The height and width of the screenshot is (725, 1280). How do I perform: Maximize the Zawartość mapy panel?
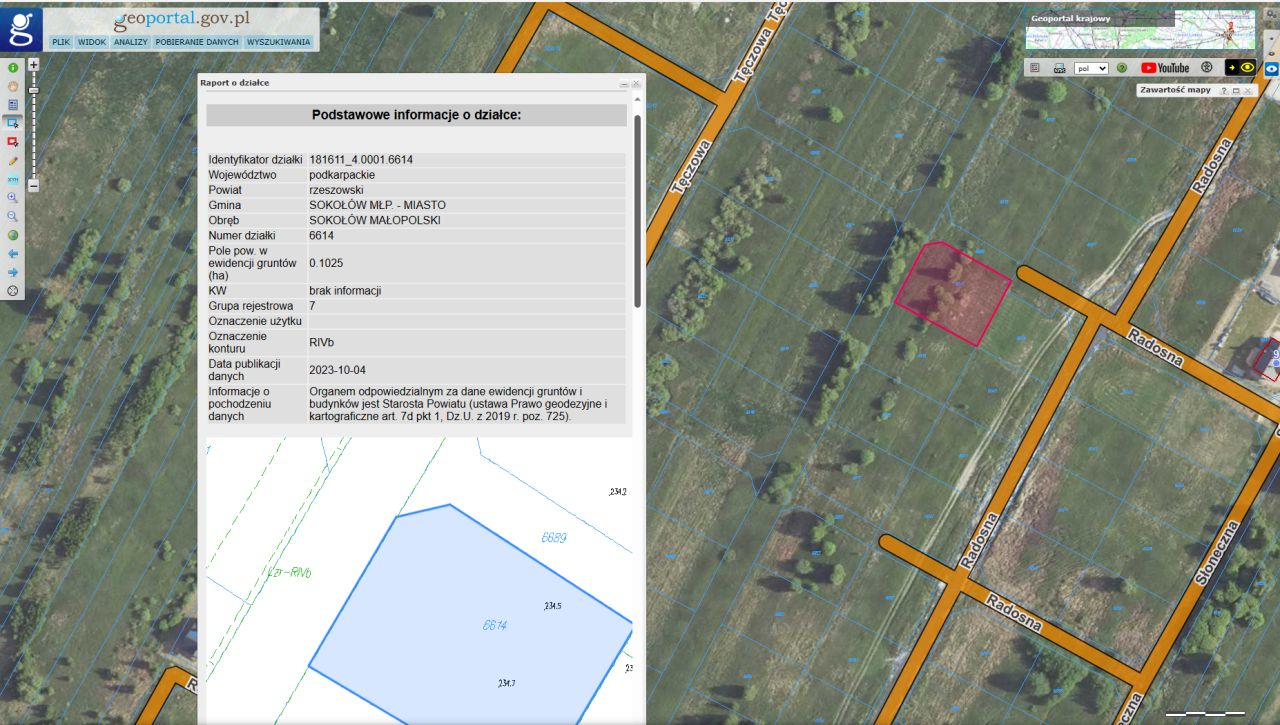(x=1236, y=90)
